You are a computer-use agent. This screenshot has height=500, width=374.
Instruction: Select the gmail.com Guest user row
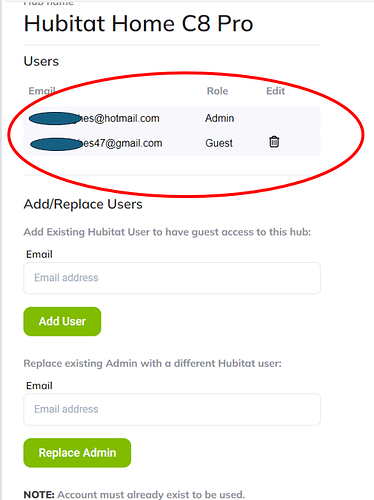[x=172, y=143]
